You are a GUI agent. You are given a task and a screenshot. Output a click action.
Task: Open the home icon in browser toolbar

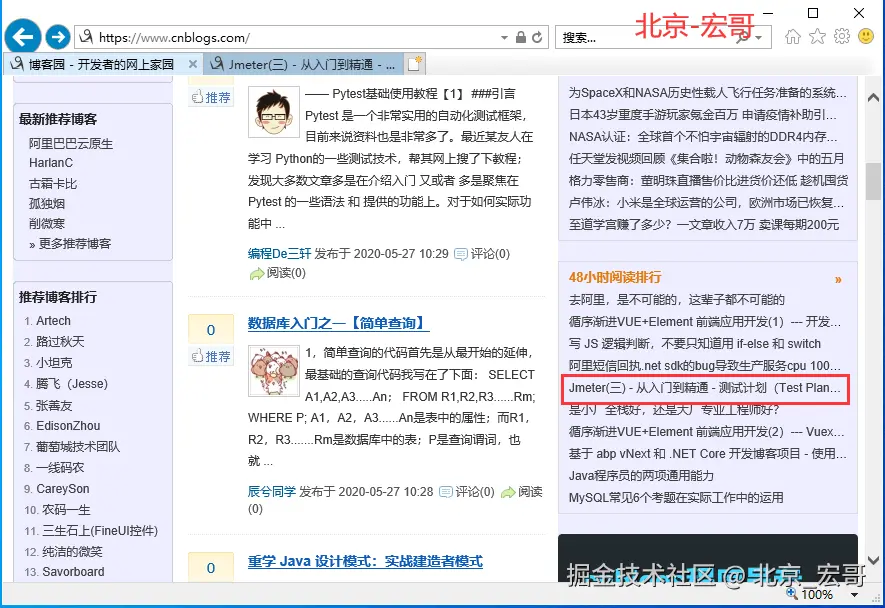click(792, 37)
